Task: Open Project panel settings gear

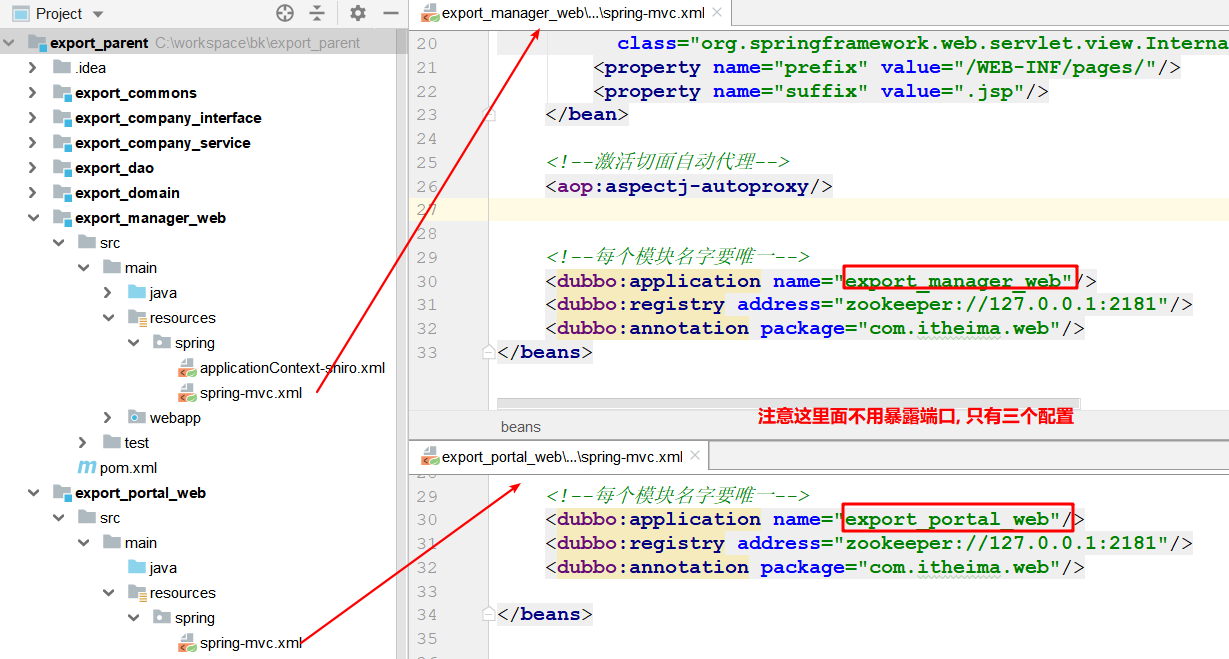Action: click(358, 13)
